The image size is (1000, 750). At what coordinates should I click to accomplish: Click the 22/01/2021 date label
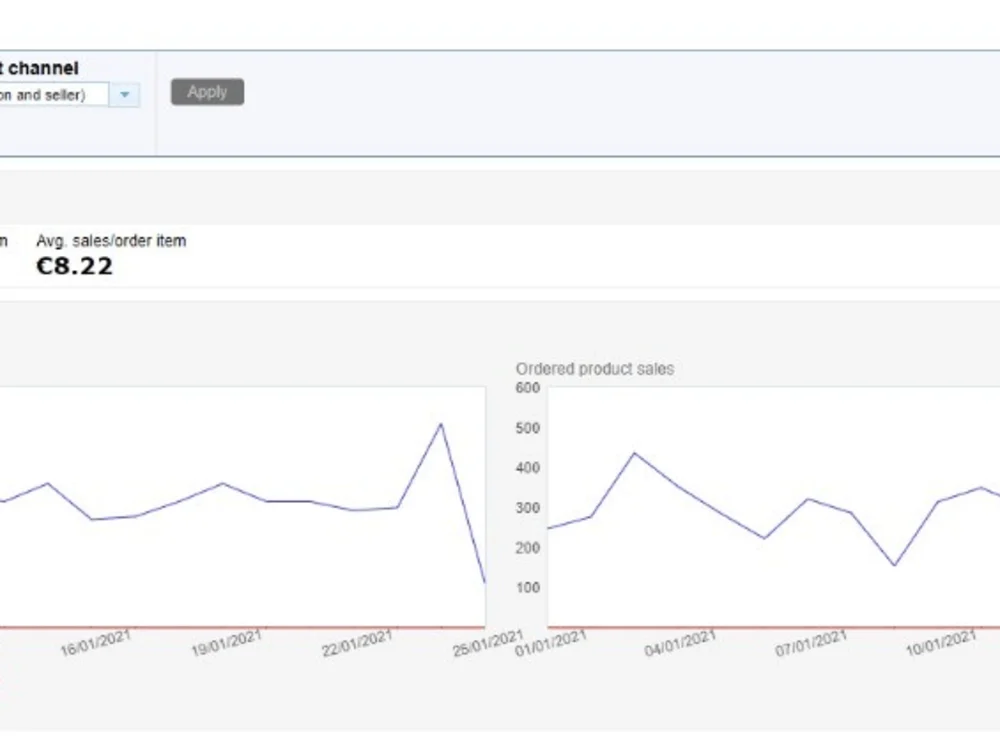click(357, 643)
